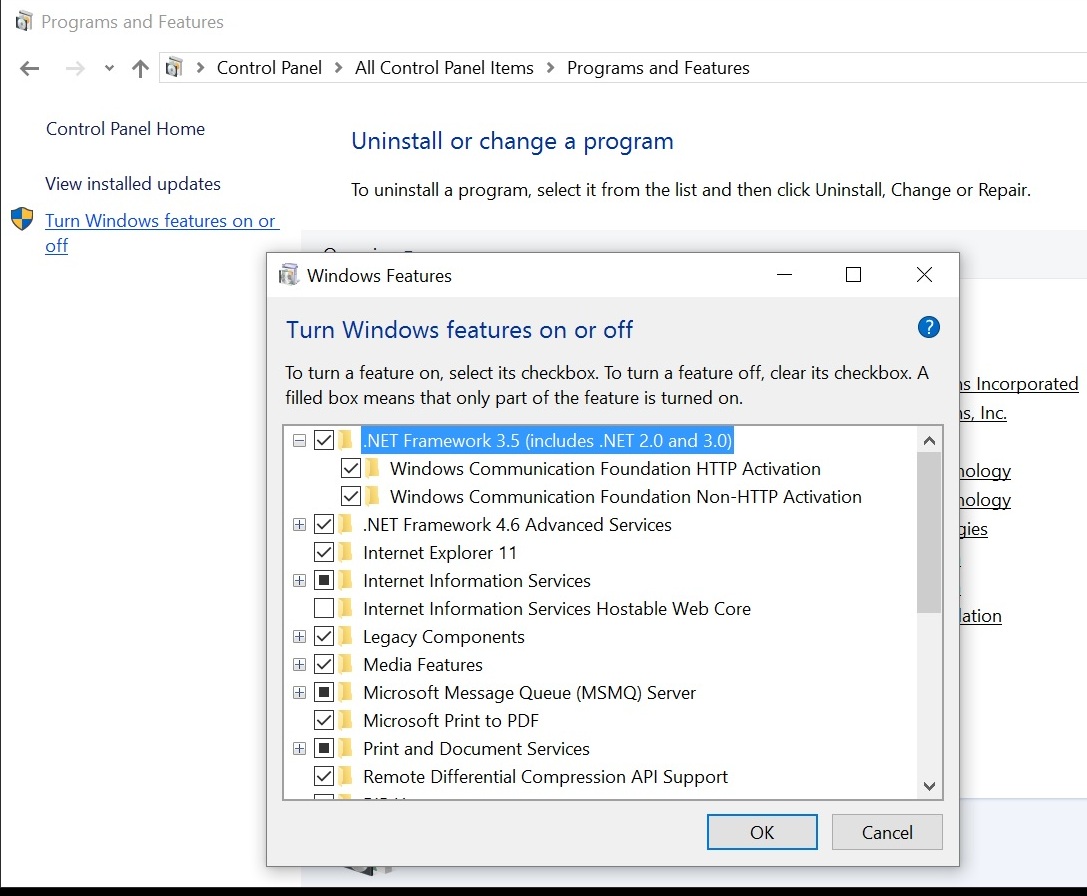Click chevron after All Control Panel Items breadcrumb
Image resolution: width=1087 pixels, height=896 pixels.
click(550, 67)
